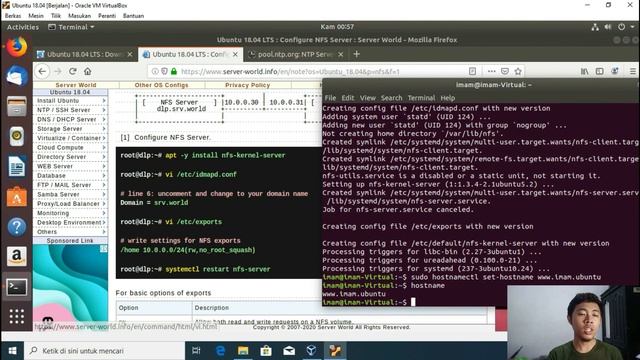The image size is (640, 360).
Task: Expand Virtualize / Container sidebar entry
Action: (x=71, y=138)
